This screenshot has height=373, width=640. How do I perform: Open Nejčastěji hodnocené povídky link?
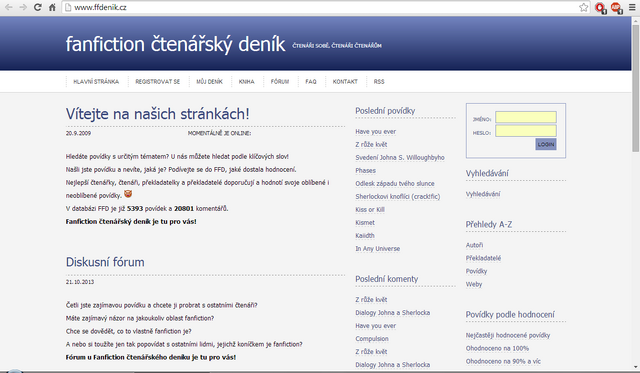pyautogui.click(x=508, y=335)
